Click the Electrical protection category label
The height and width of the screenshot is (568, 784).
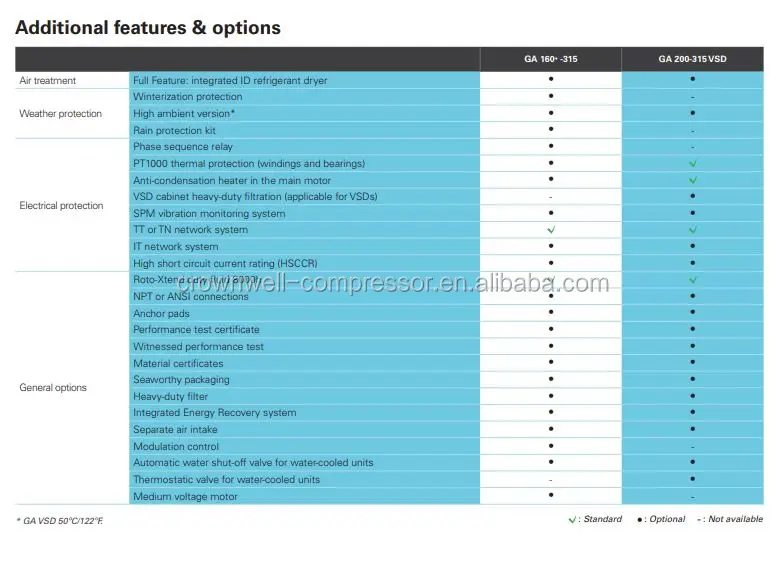[61, 206]
